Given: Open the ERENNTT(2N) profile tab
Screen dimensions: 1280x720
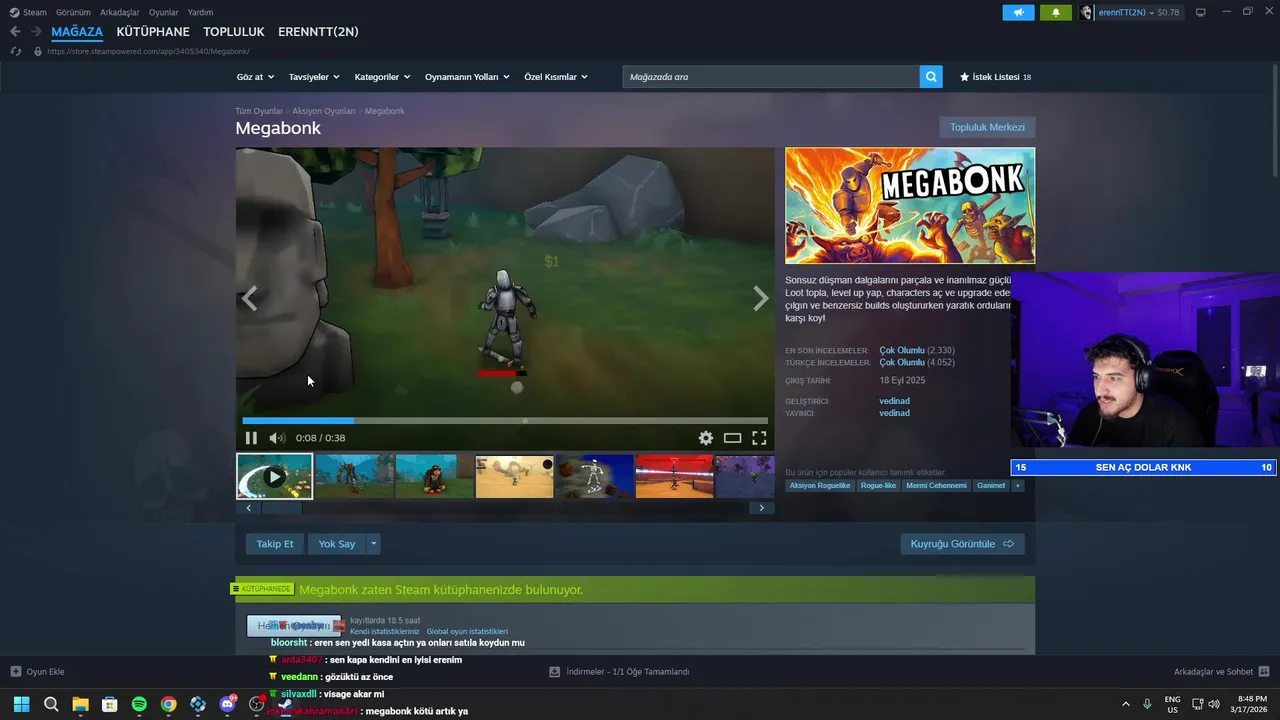Looking at the screenshot, I should click(318, 32).
